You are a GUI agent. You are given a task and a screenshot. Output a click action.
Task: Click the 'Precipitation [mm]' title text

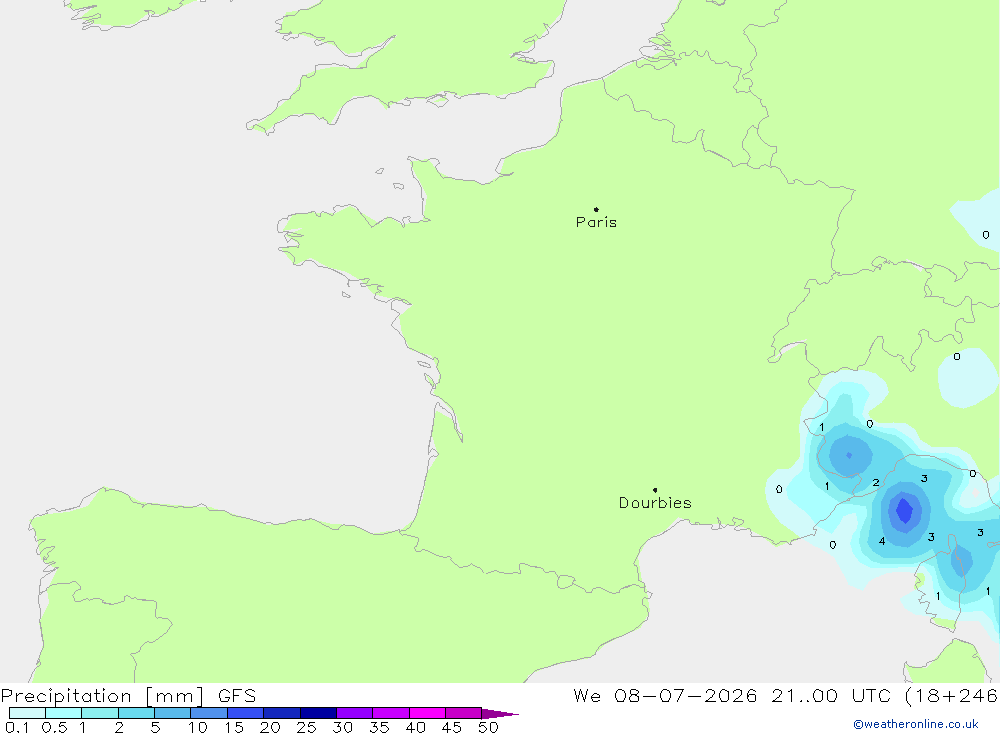(102, 695)
